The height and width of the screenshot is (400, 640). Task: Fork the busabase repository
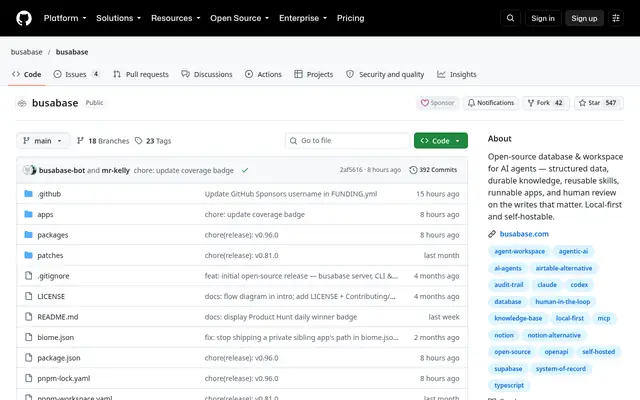coord(545,103)
